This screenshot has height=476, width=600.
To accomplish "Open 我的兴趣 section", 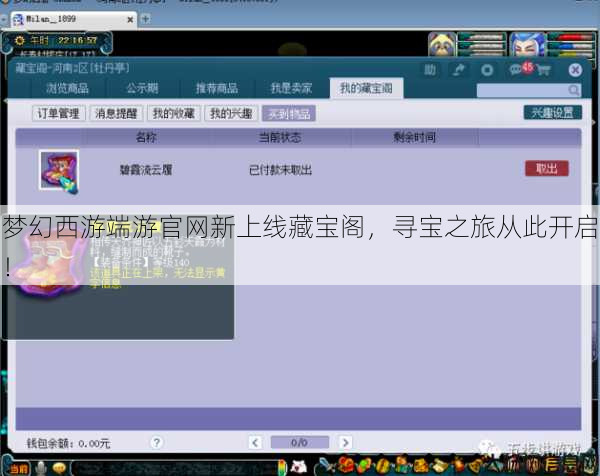I will (x=232, y=113).
